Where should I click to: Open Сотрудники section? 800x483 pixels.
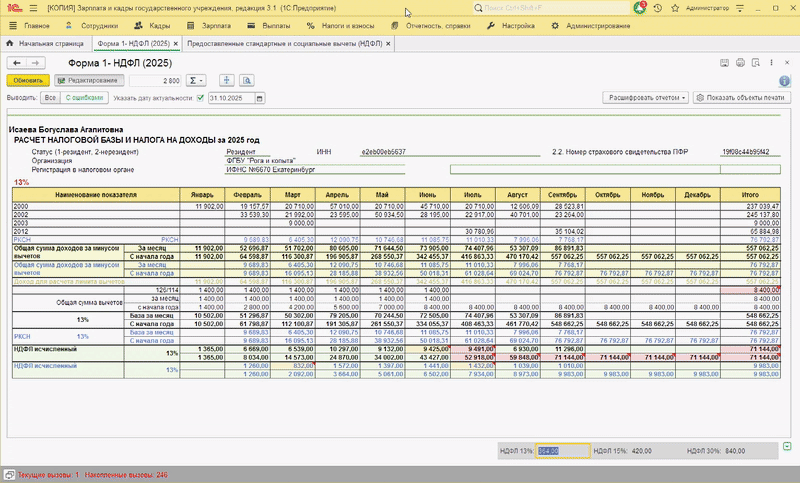pyautogui.click(x=93, y=26)
